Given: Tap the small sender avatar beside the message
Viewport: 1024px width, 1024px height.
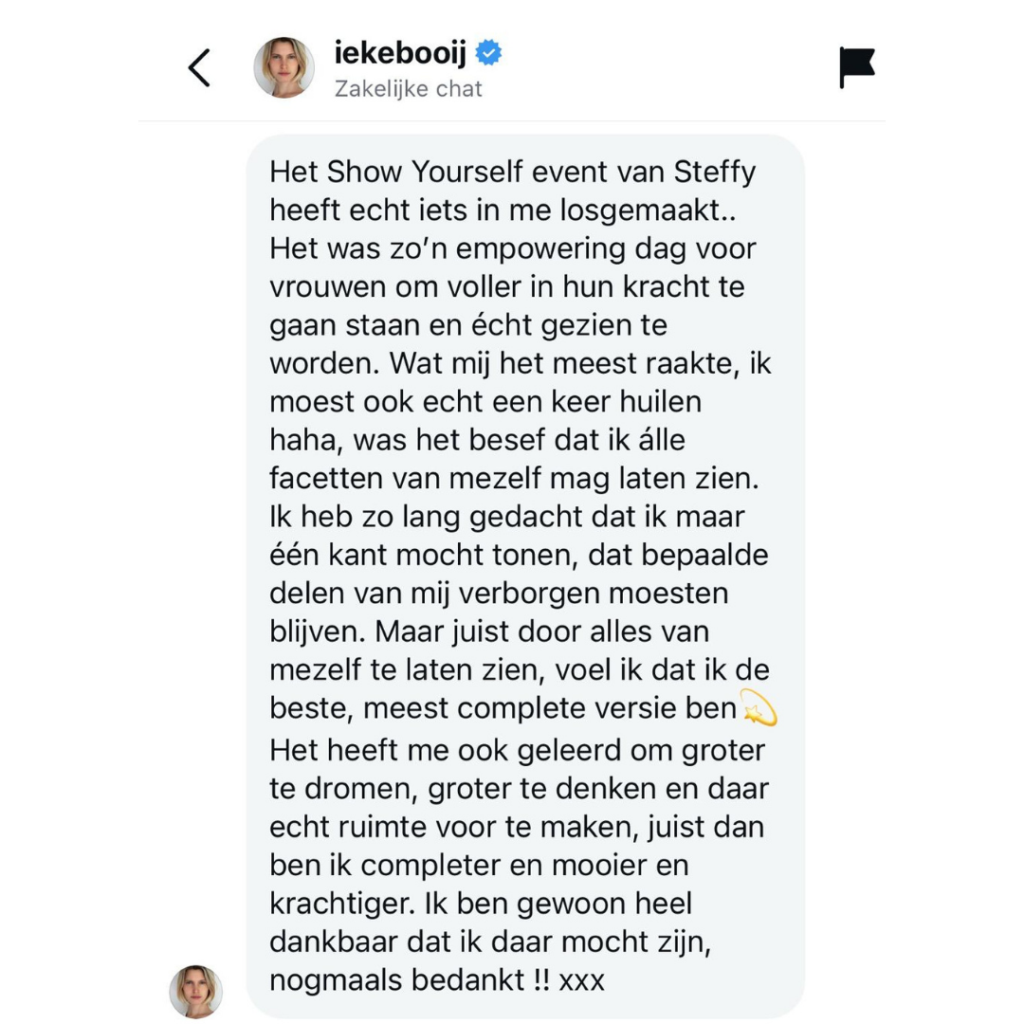Looking at the screenshot, I should [196, 991].
